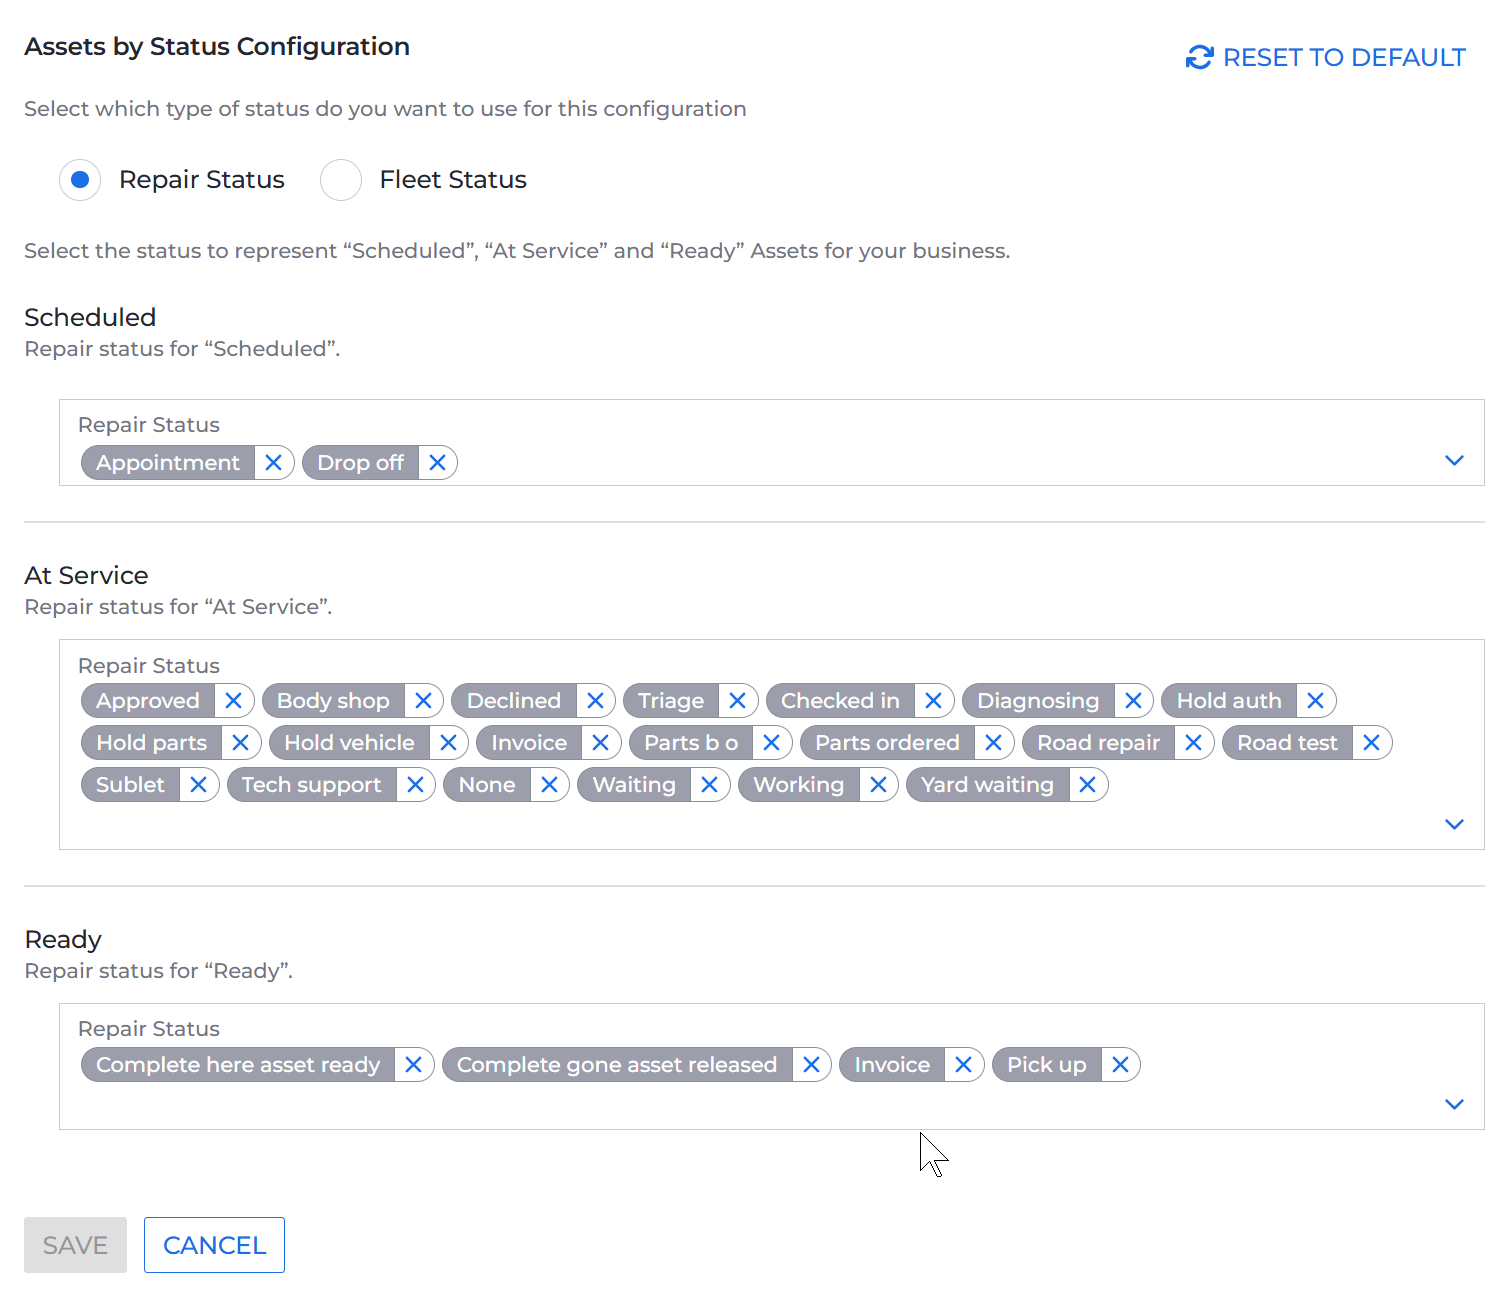This screenshot has height=1303, width=1511.
Task: Open the At Service status dropdown arrow
Action: [1454, 824]
